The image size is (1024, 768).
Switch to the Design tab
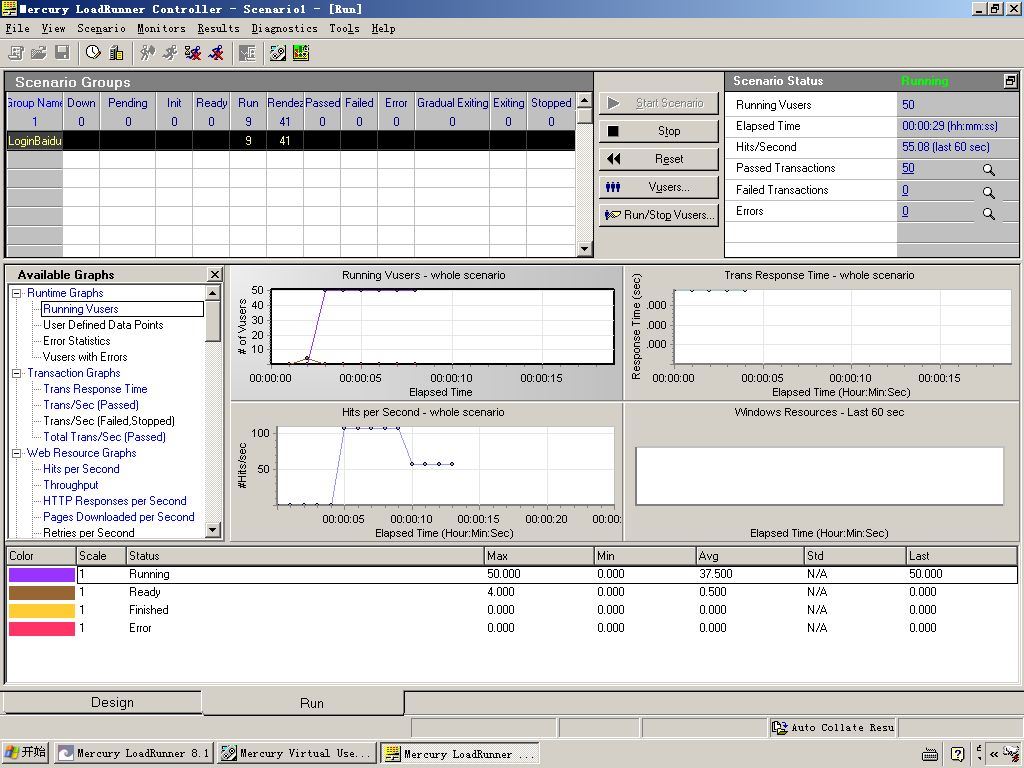pos(112,702)
